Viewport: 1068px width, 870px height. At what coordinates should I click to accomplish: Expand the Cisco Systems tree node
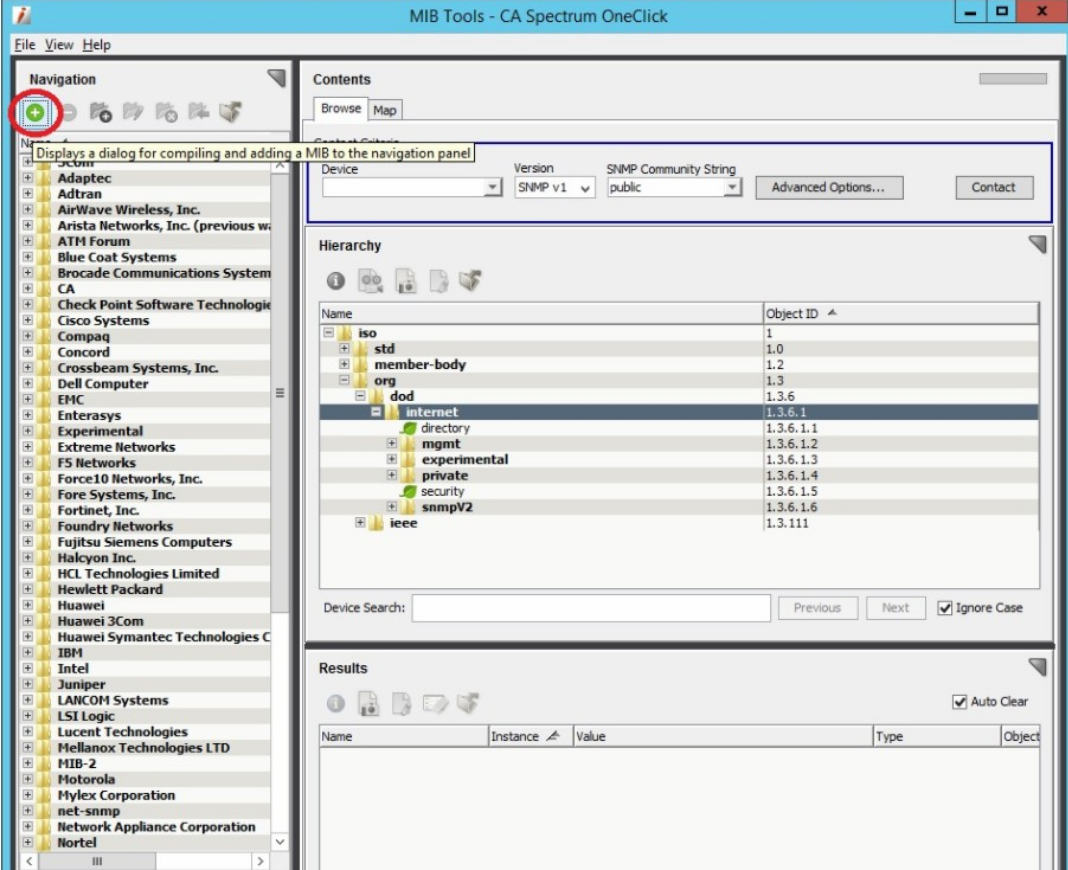pos(28,321)
